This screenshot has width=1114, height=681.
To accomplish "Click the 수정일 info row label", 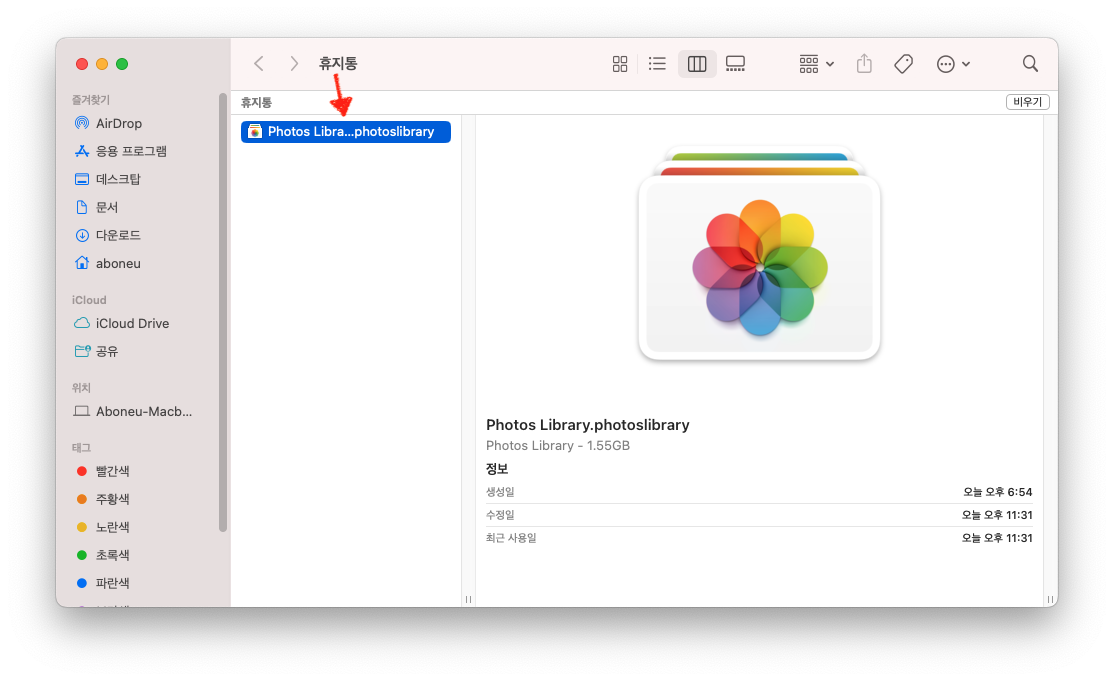I will tap(500, 515).
